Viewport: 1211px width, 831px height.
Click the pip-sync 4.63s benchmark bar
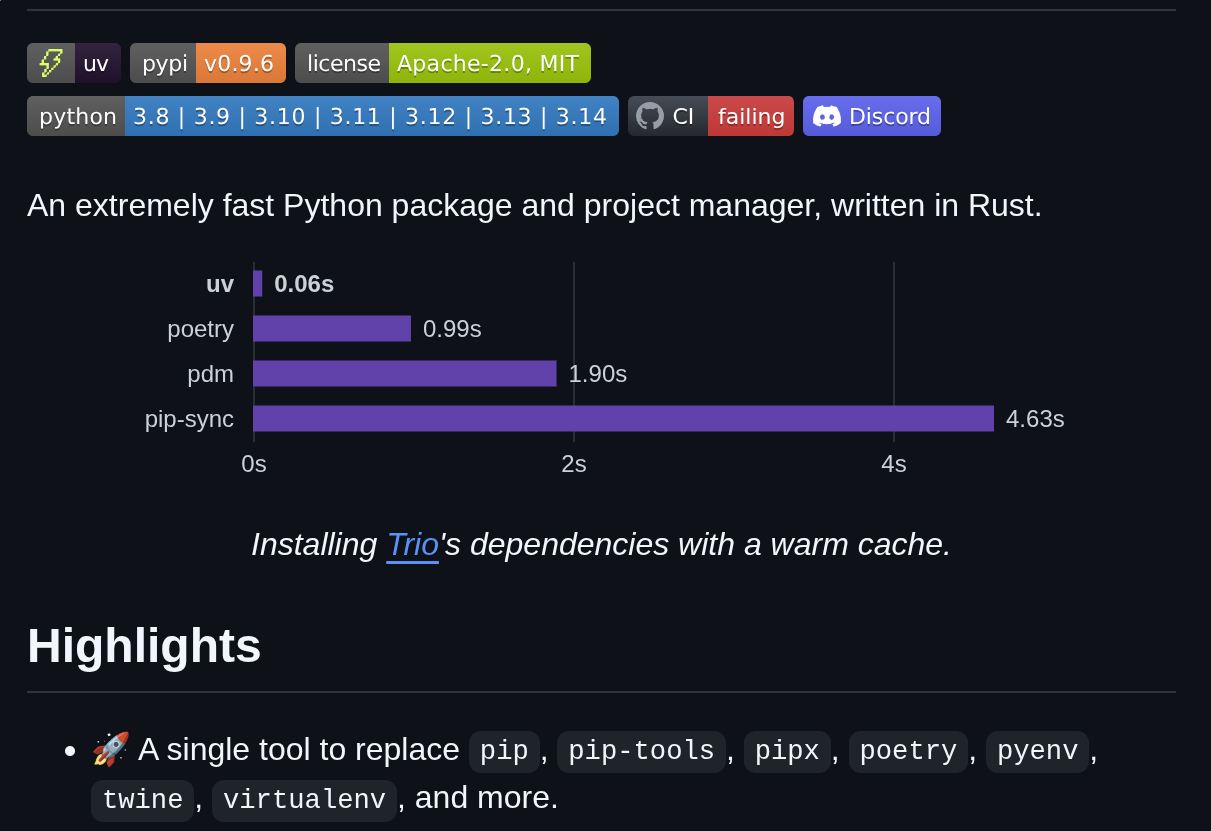tap(623, 419)
